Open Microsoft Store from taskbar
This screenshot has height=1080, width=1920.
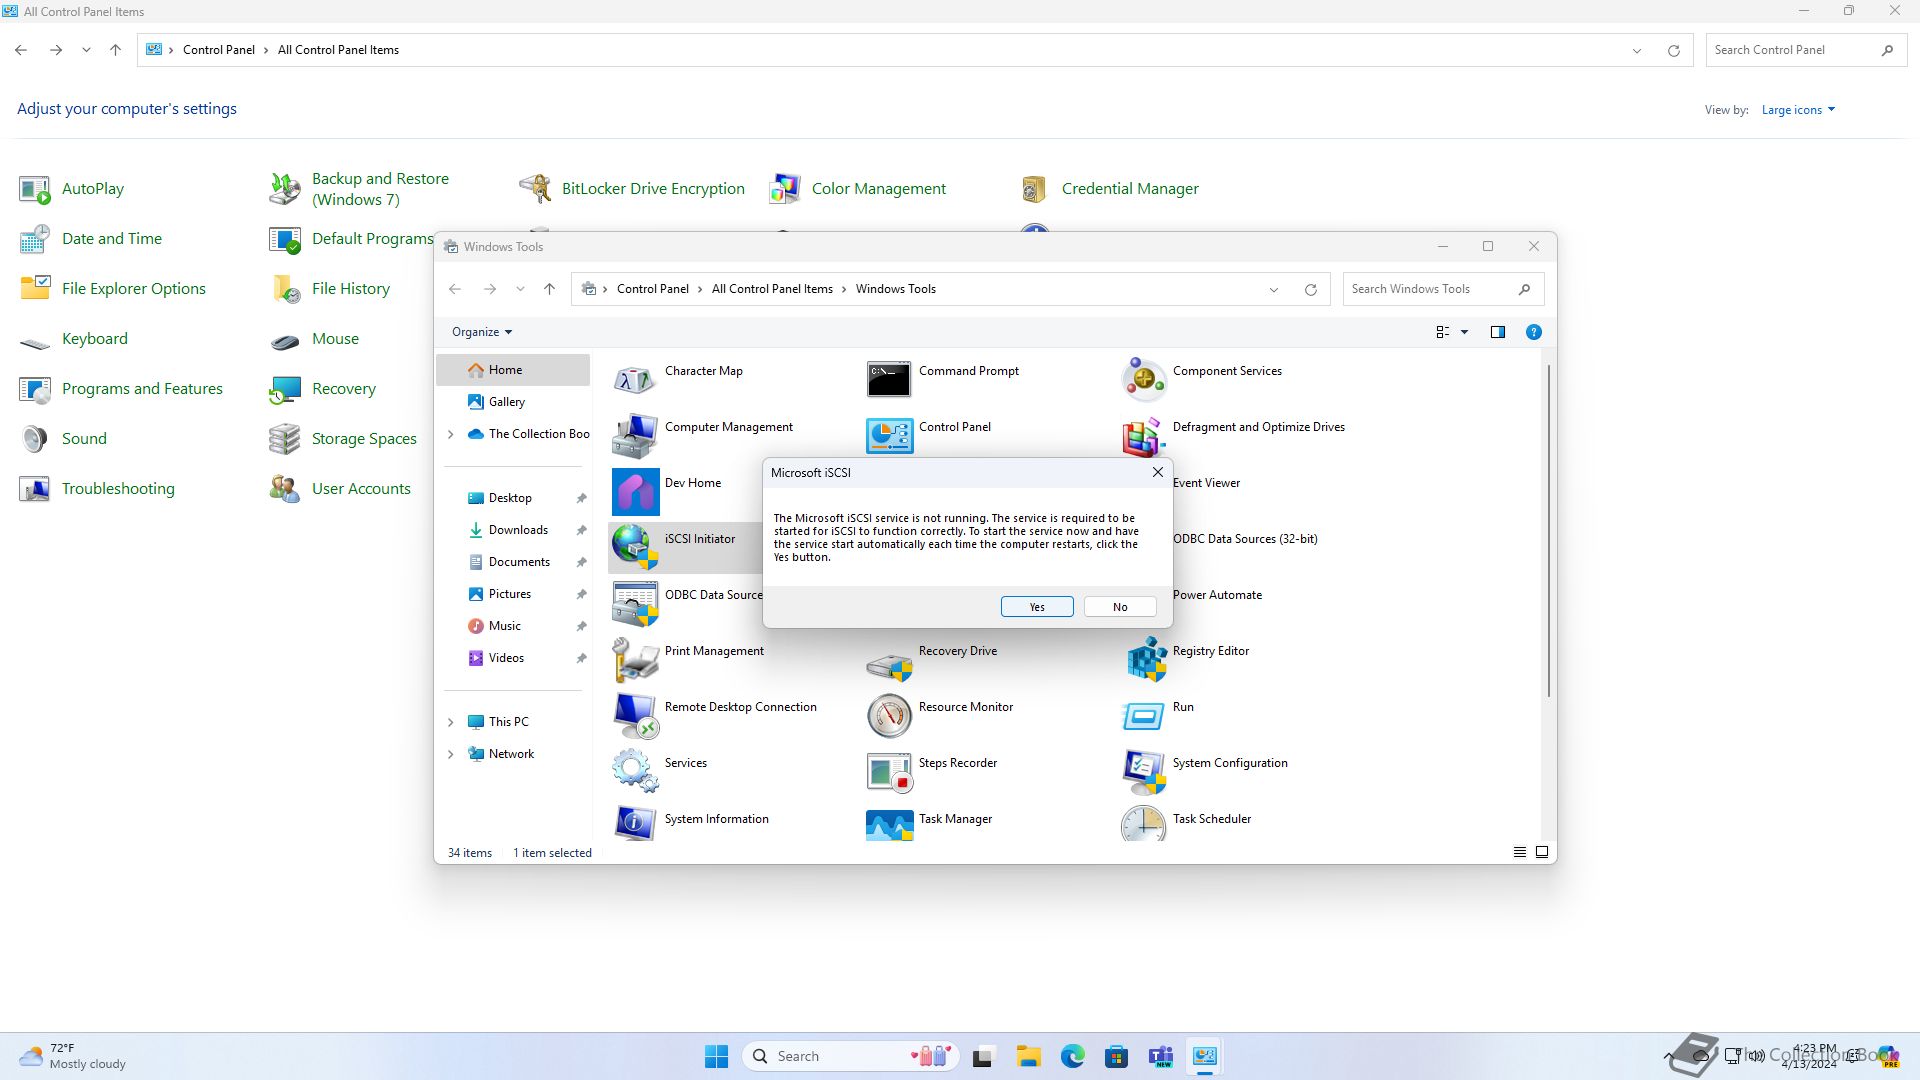pyautogui.click(x=1116, y=1056)
